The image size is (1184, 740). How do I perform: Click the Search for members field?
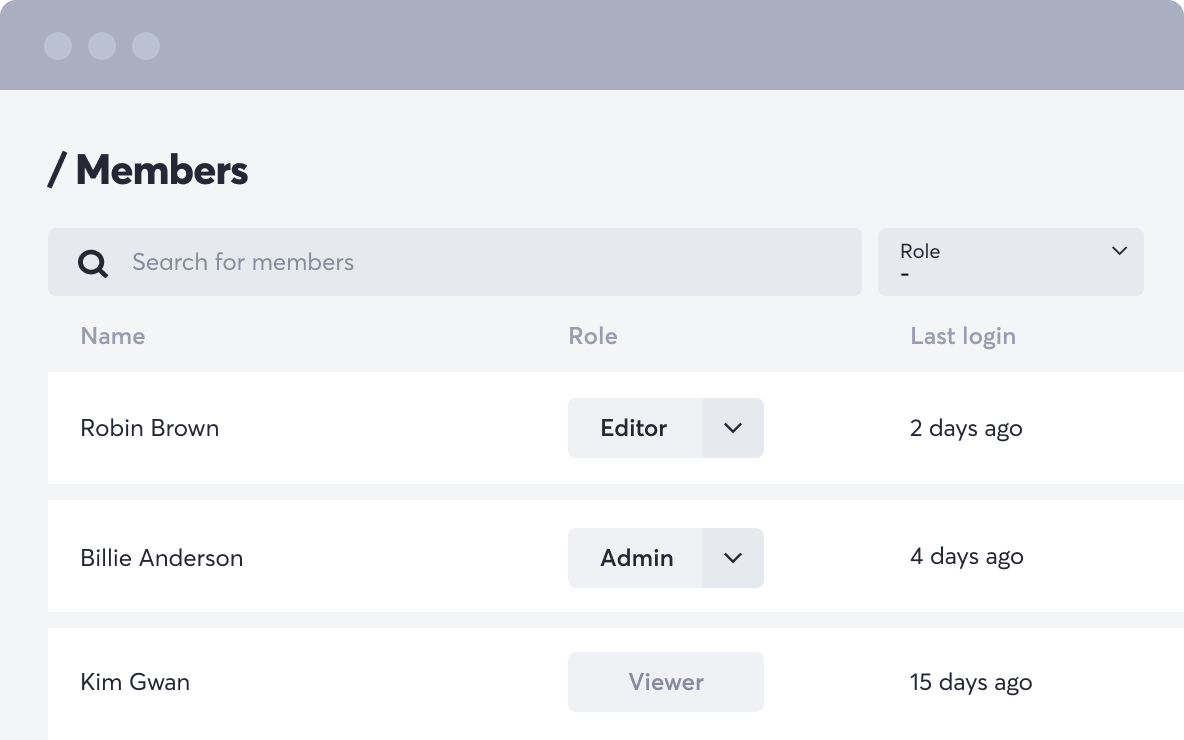click(455, 262)
